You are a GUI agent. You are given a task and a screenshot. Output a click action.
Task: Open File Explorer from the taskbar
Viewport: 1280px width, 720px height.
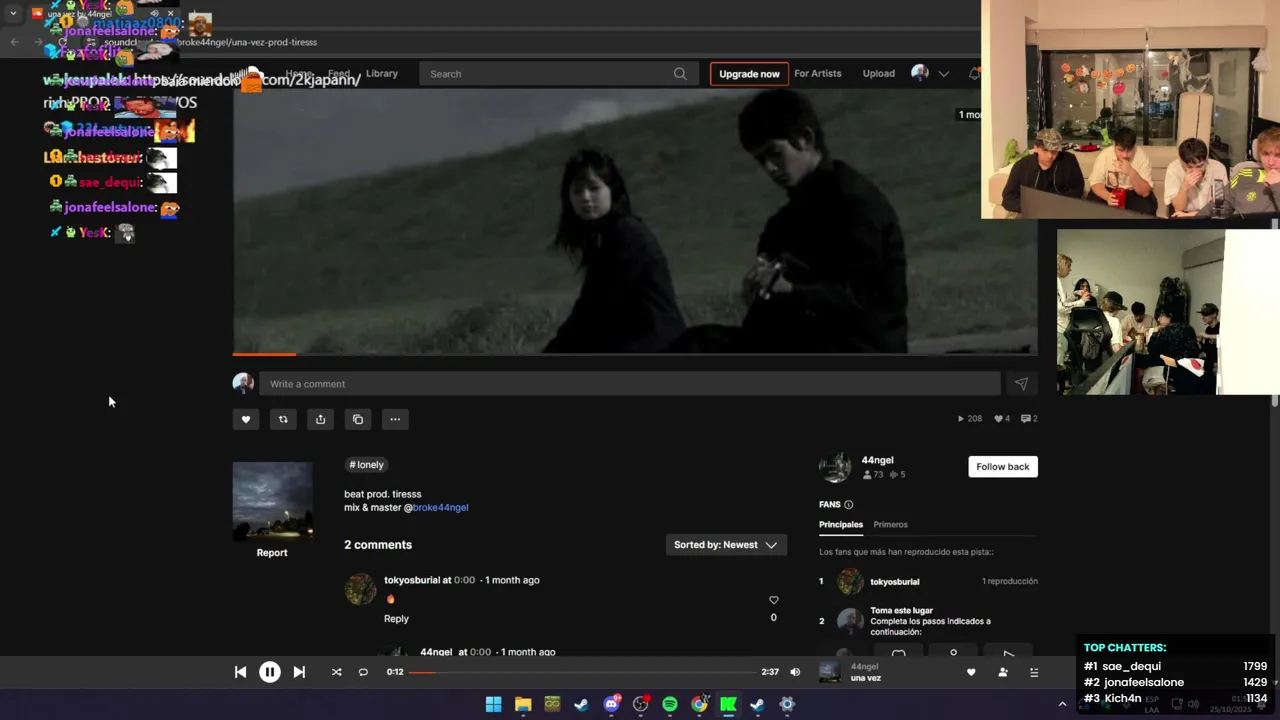[523, 704]
